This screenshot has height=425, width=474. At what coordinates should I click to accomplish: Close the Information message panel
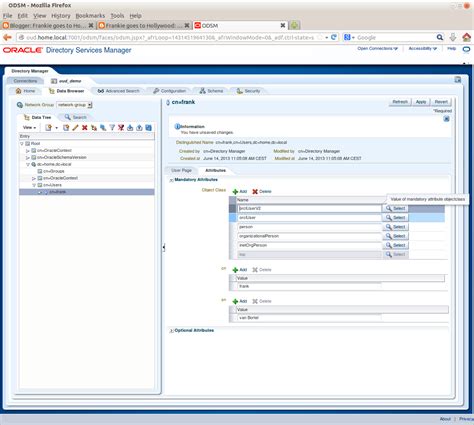pos(446,119)
